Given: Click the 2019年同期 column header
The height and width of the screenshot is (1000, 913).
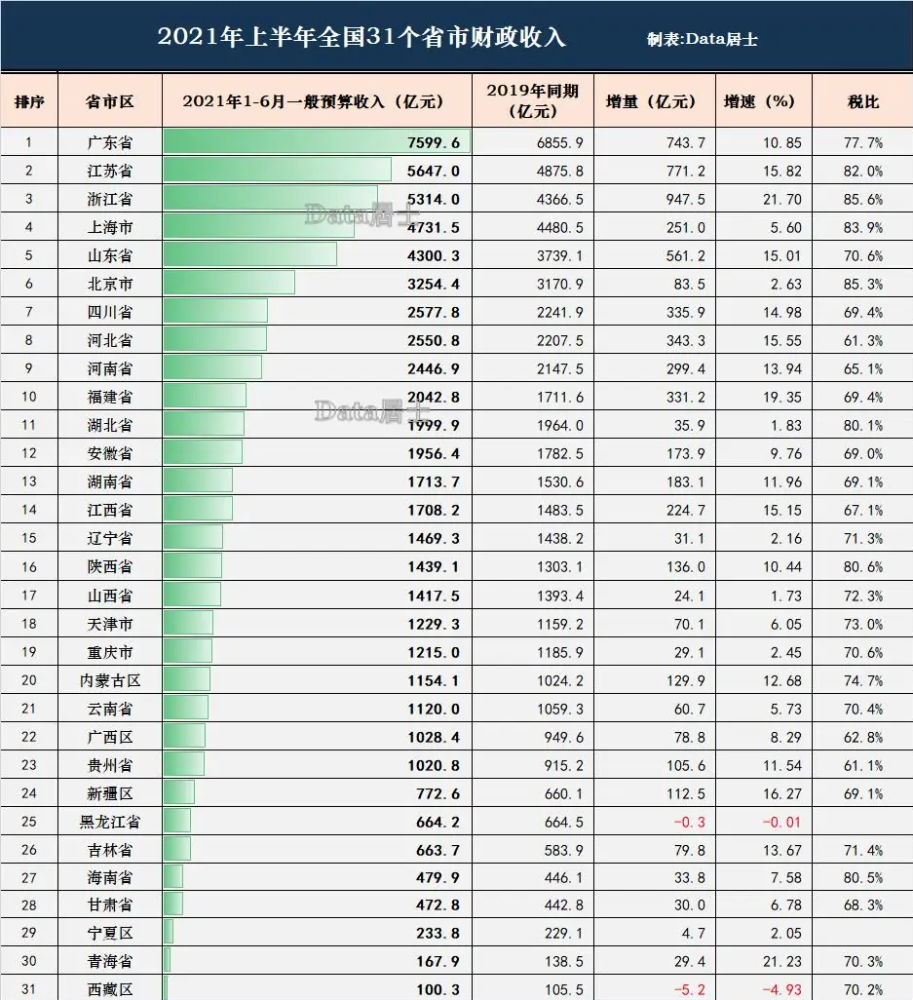Looking at the screenshot, I should pos(533,101).
